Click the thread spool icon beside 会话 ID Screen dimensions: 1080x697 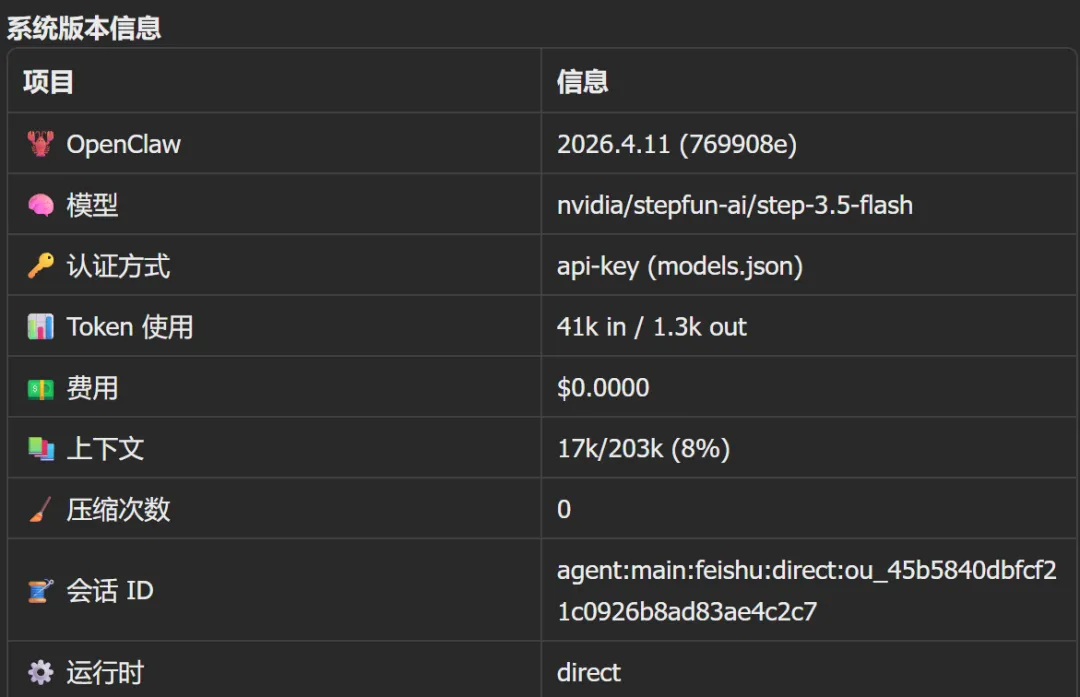click(40, 591)
